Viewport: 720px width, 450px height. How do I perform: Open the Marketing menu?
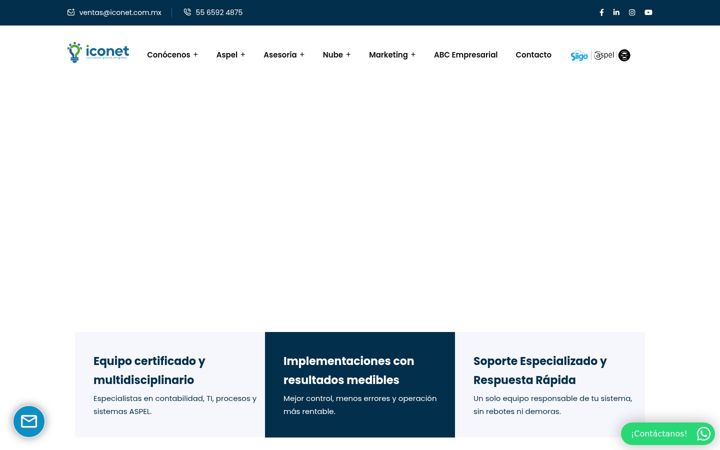(388, 55)
